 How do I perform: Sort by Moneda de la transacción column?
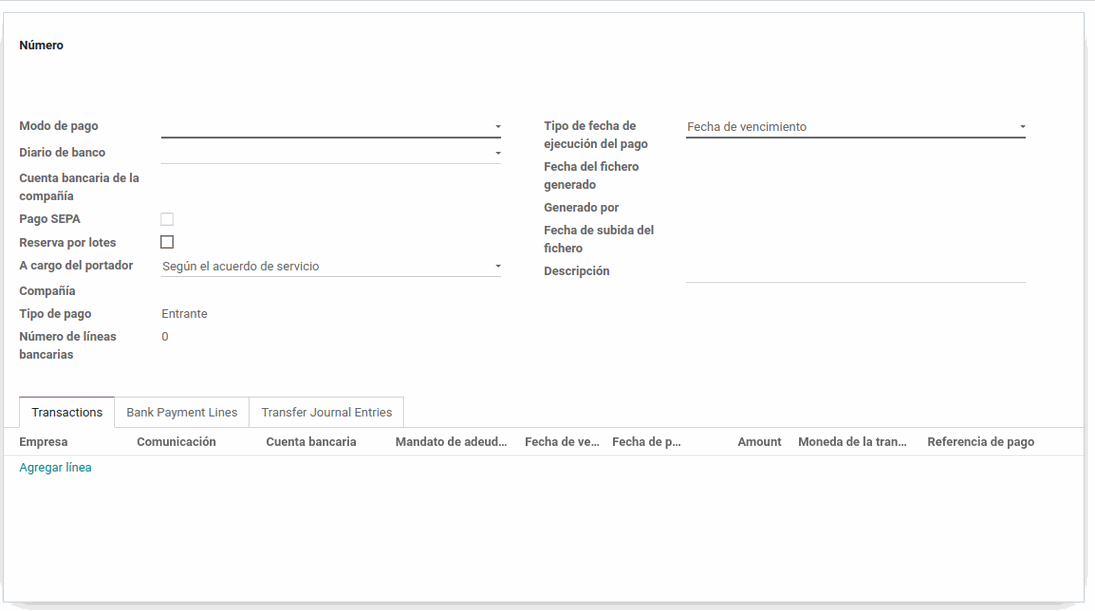click(x=852, y=442)
